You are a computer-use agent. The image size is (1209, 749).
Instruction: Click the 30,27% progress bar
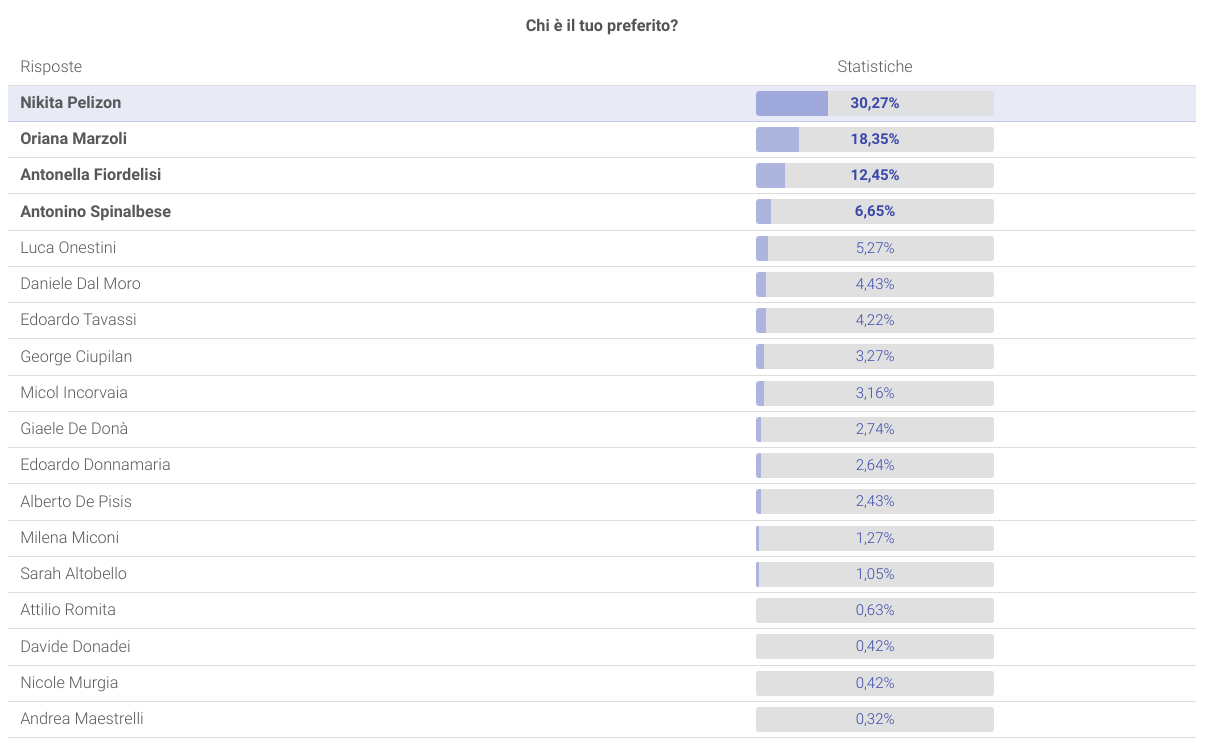pos(875,103)
